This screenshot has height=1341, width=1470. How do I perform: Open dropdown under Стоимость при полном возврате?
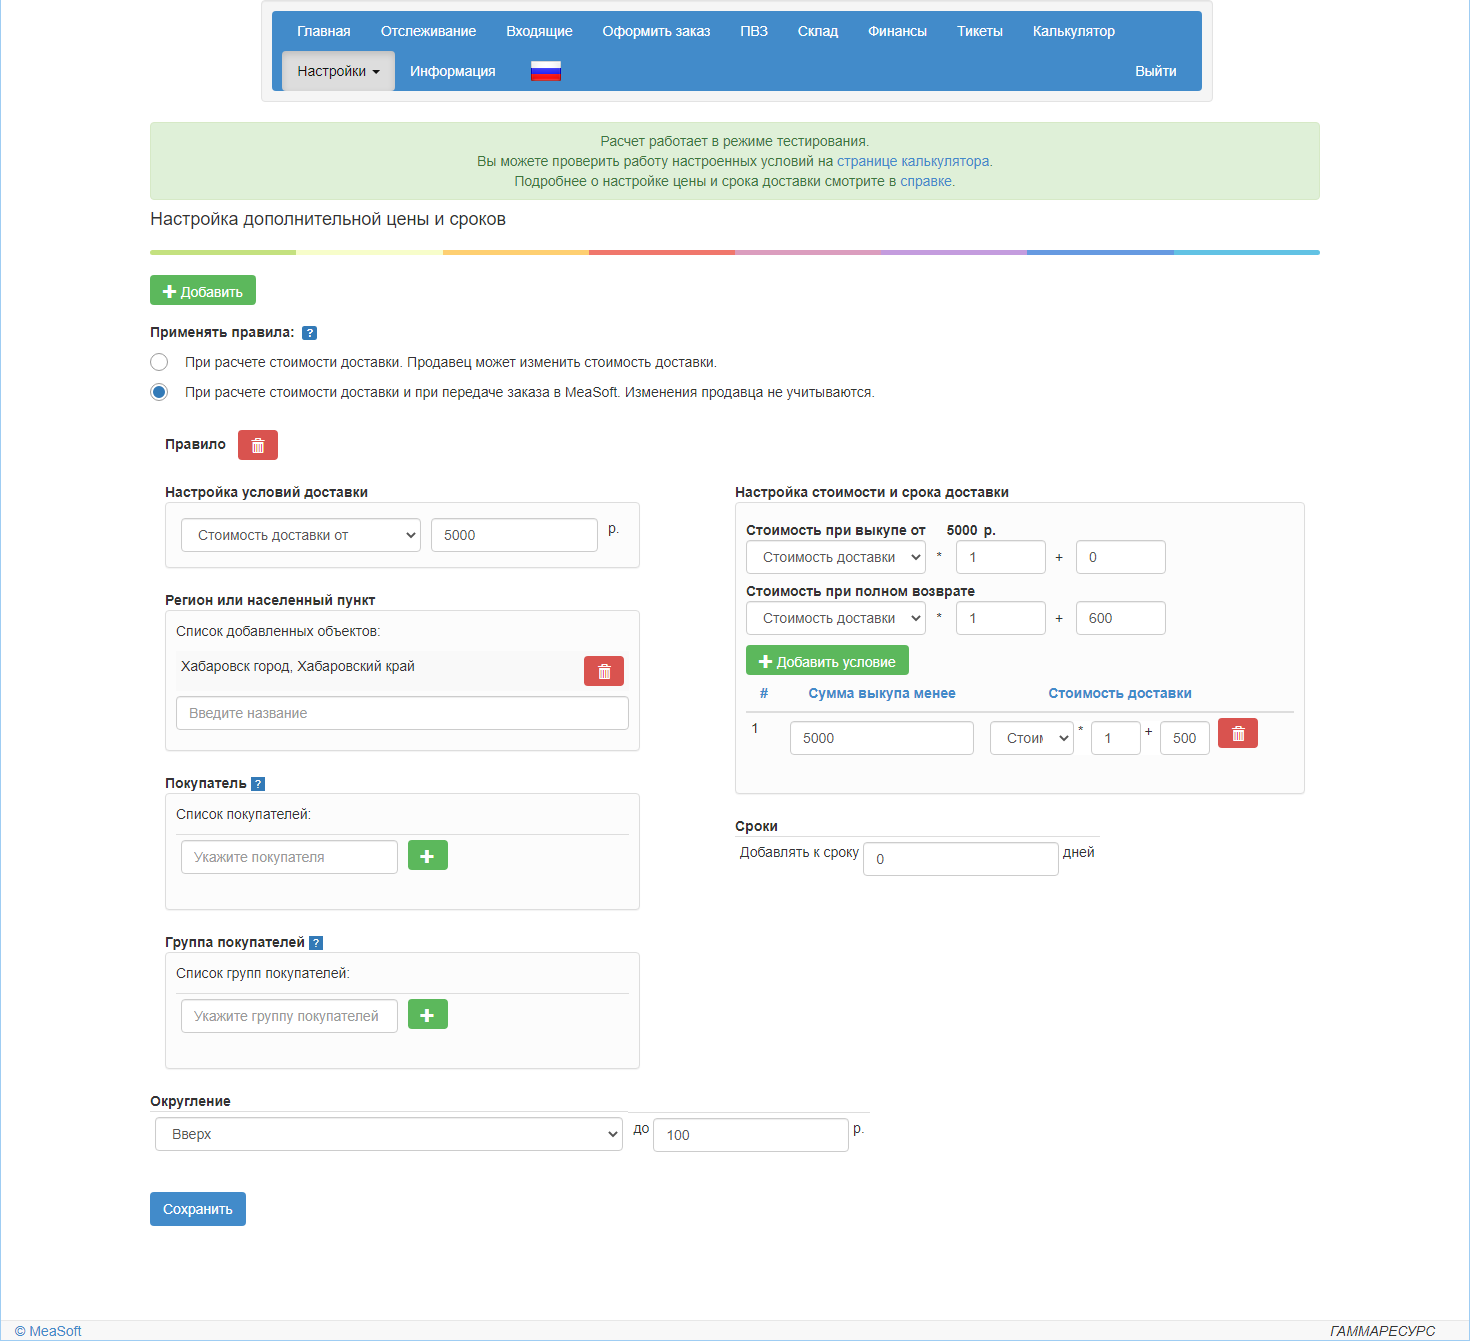(x=836, y=618)
